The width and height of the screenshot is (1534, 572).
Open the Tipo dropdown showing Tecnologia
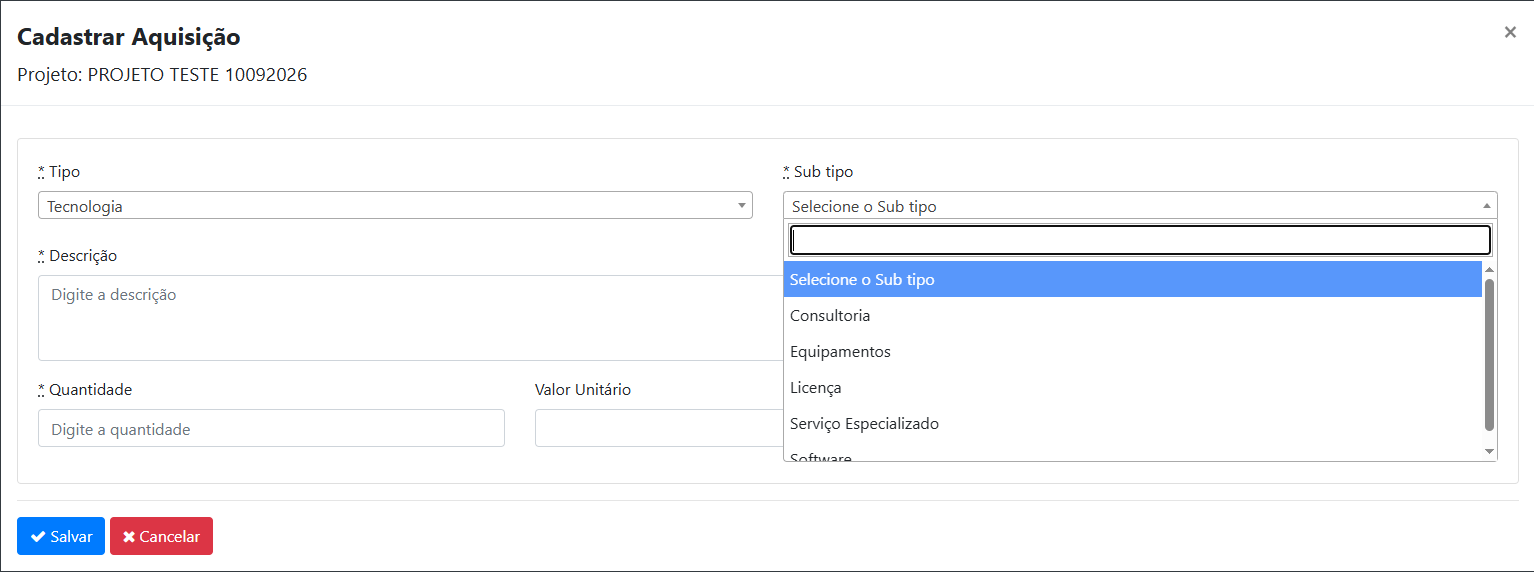[x=395, y=206]
